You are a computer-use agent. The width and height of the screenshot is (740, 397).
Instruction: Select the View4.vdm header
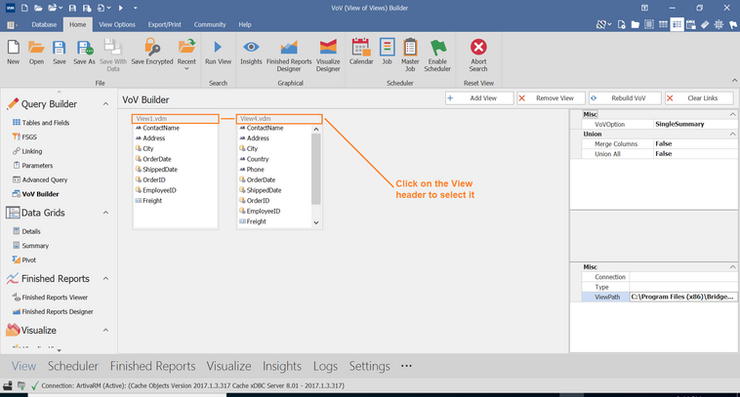tap(279, 118)
